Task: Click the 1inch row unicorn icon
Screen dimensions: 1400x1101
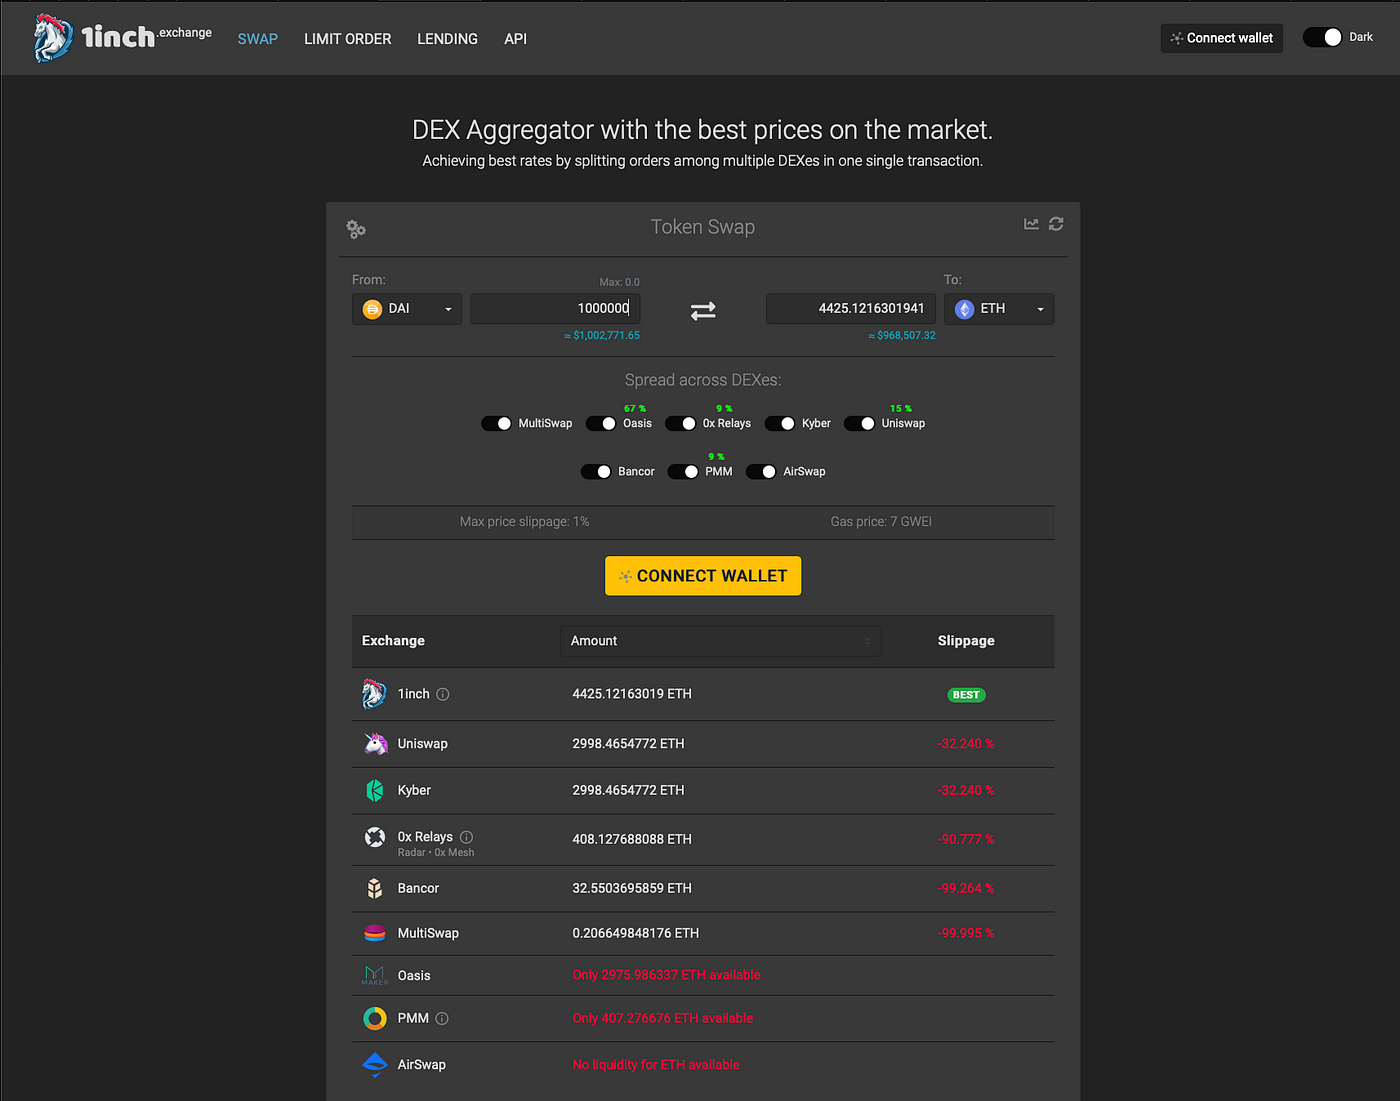Action: tap(374, 694)
